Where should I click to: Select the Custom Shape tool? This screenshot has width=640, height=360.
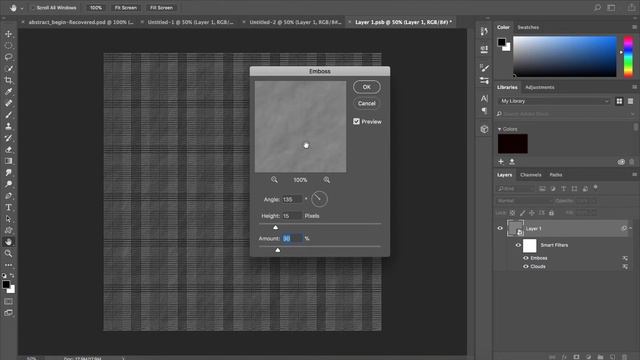(x=9, y=230)
